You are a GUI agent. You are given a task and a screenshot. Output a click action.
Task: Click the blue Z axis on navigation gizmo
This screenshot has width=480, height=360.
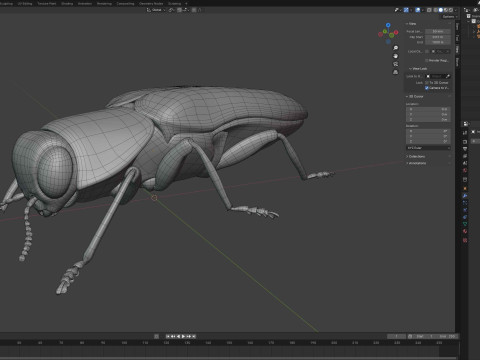pyautogui.click(x=388, y=25)
